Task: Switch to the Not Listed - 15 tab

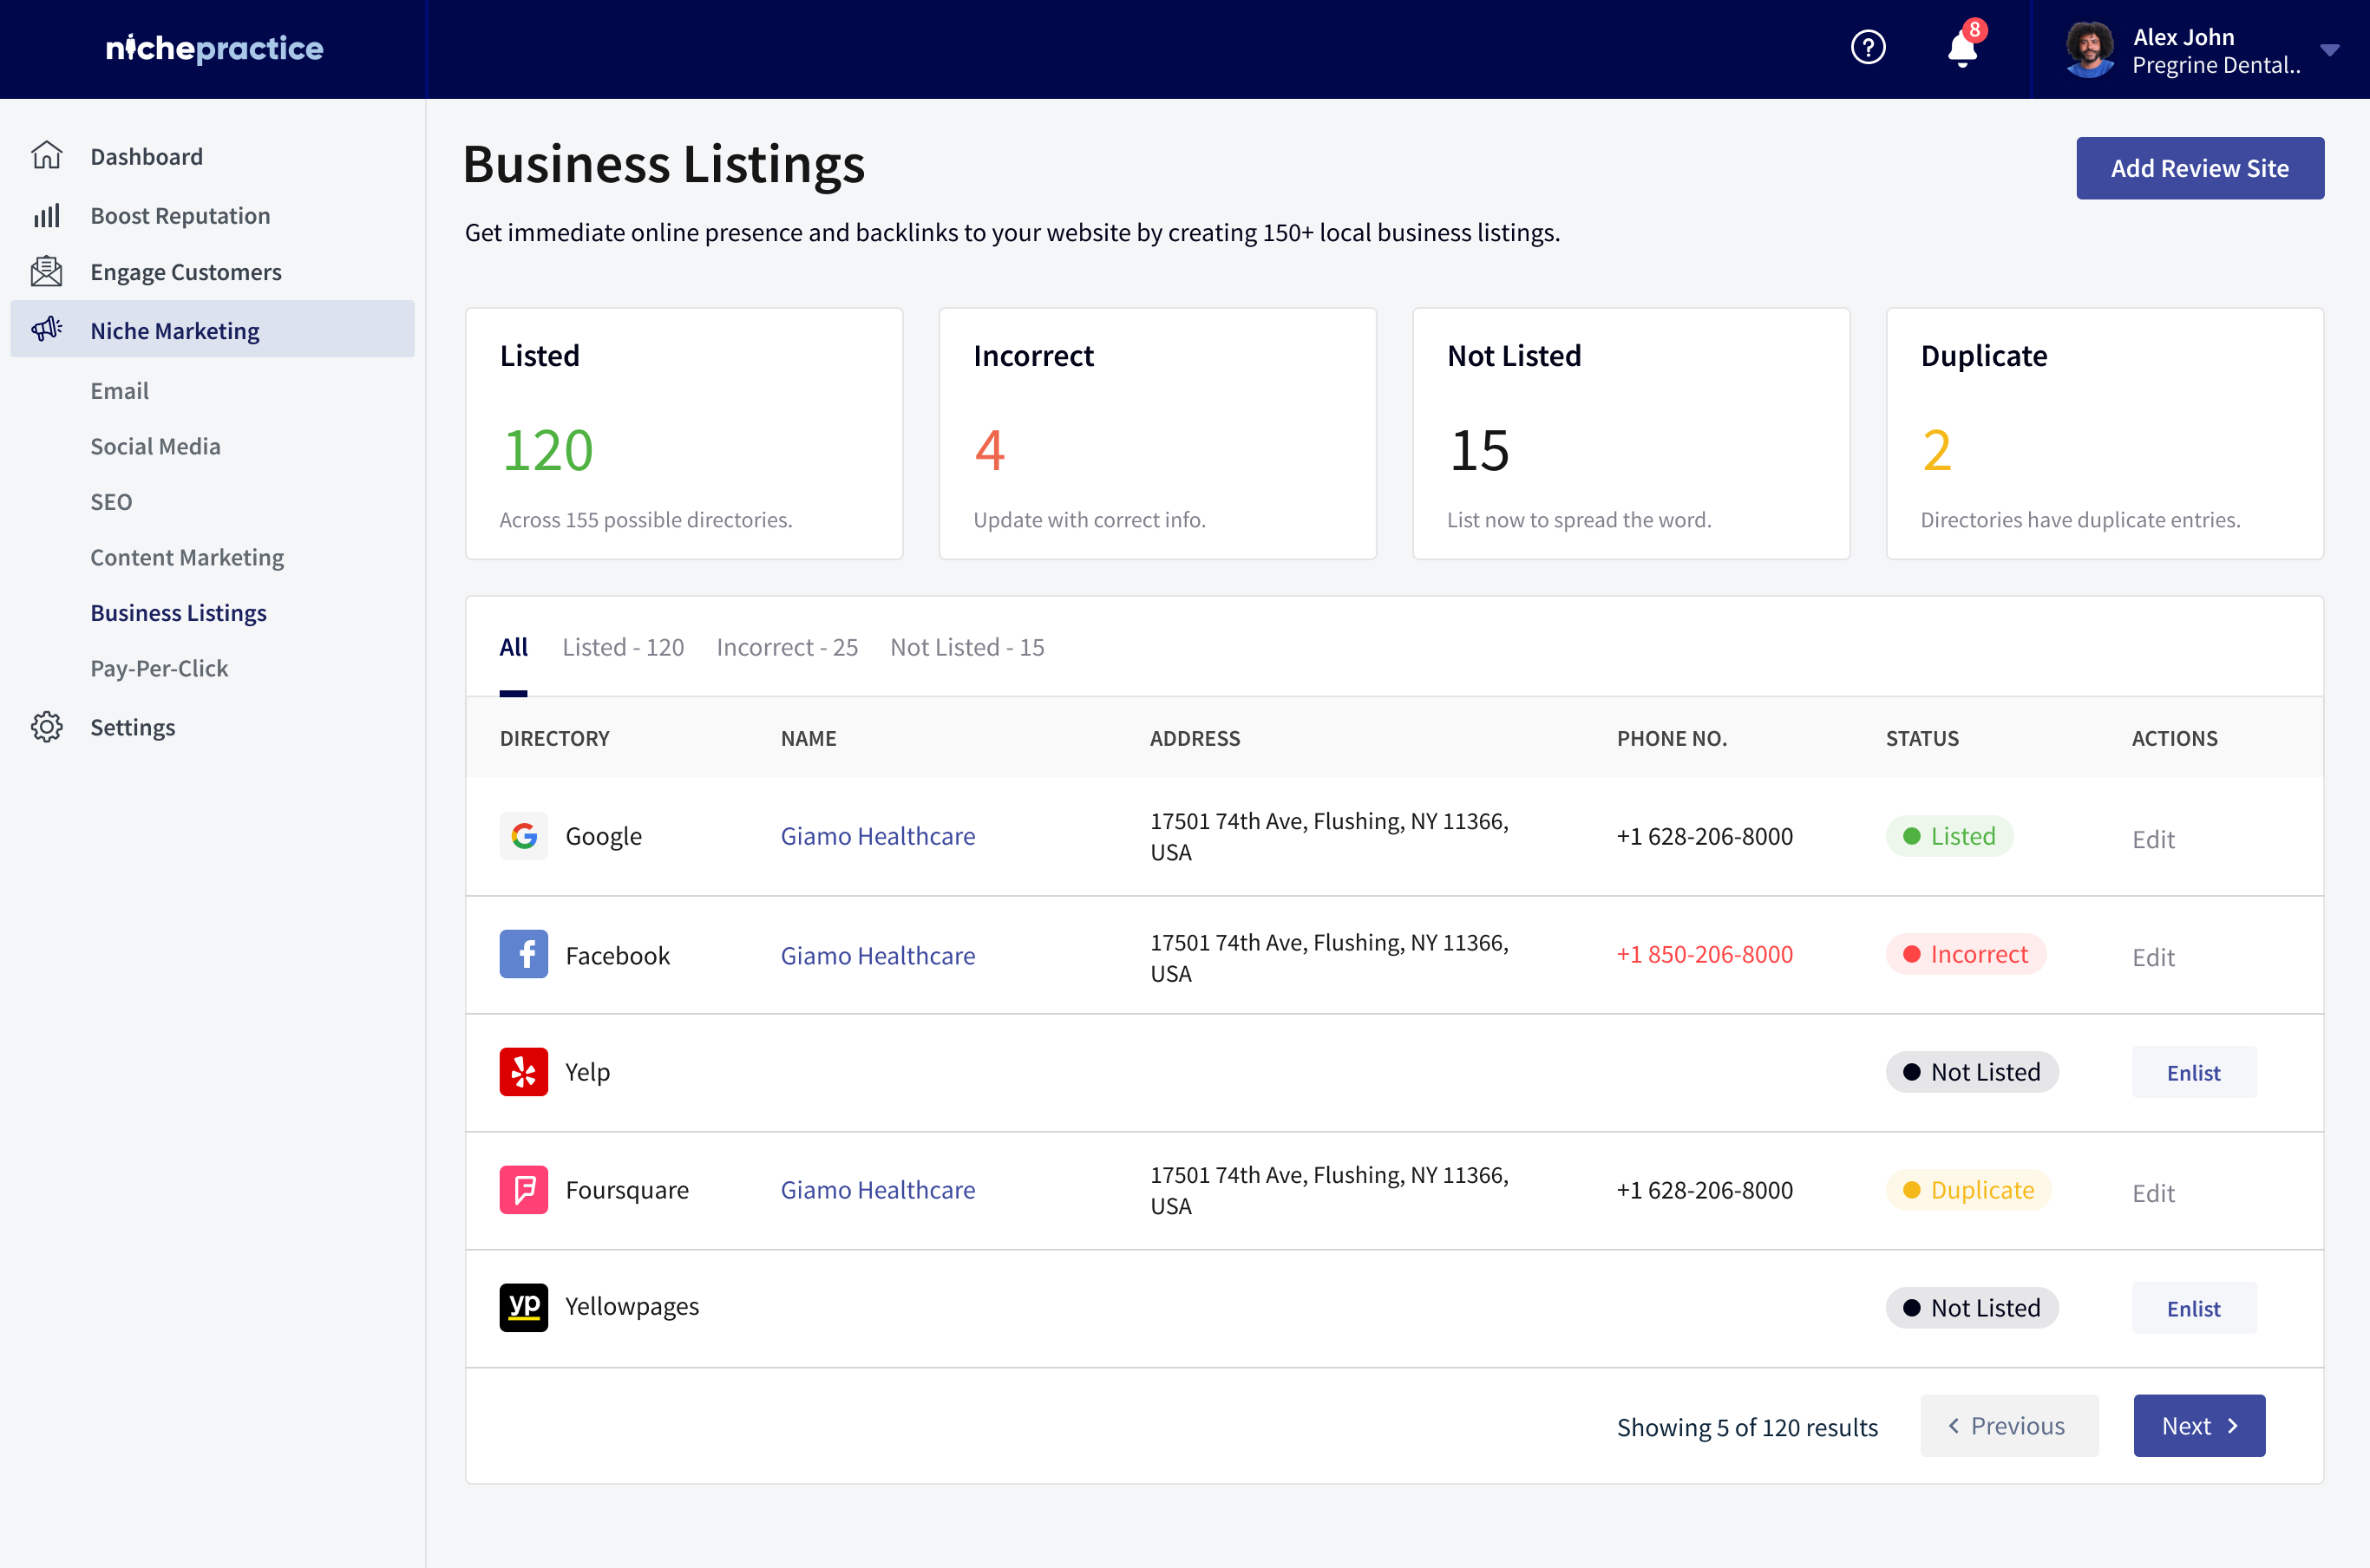Action: [x=967, y=647]
